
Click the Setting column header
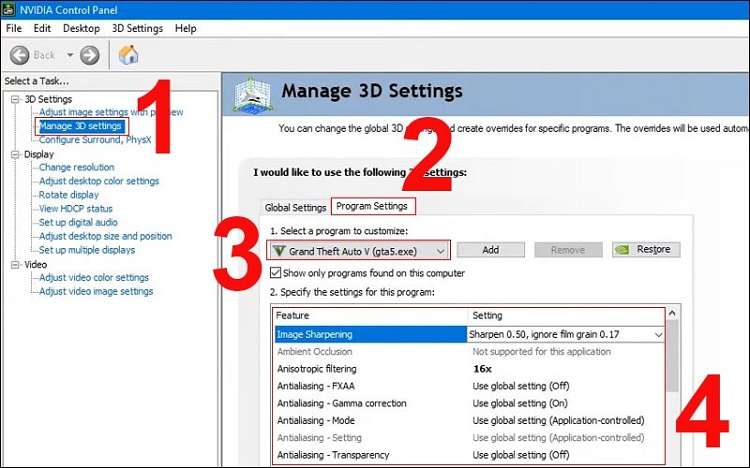point(566,315)
